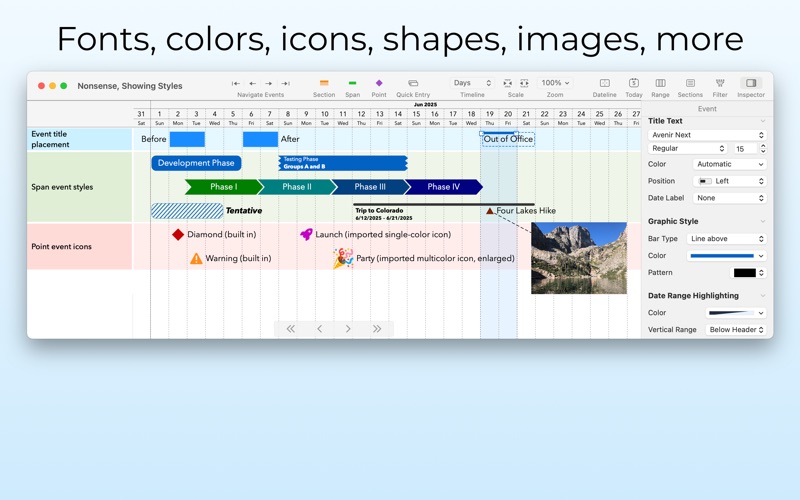Select the blue span labeled After
This screenshot has height=500, width=800.
pos(260,139)
